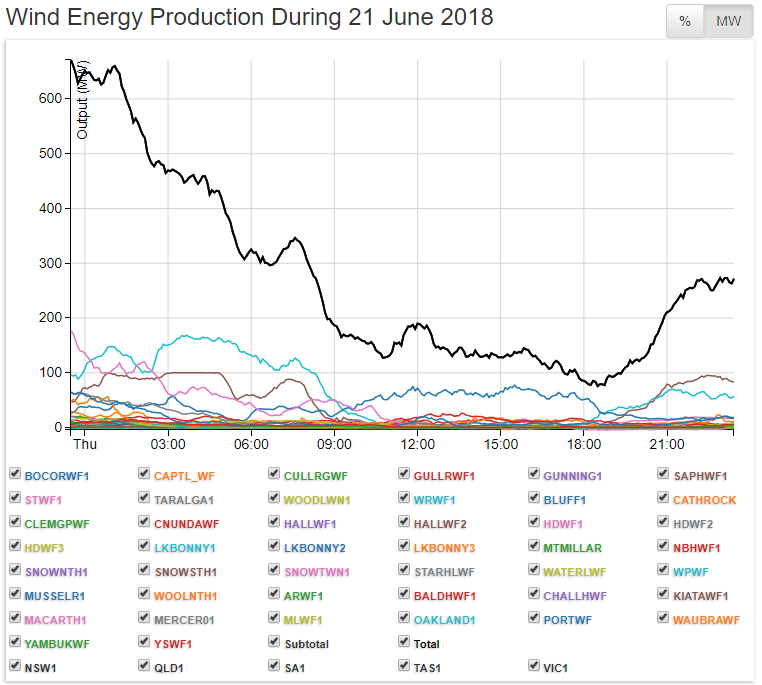Hide the SNOWTWN1 series checkbox
Screen dimensions: 762x685
pos(274,570)
